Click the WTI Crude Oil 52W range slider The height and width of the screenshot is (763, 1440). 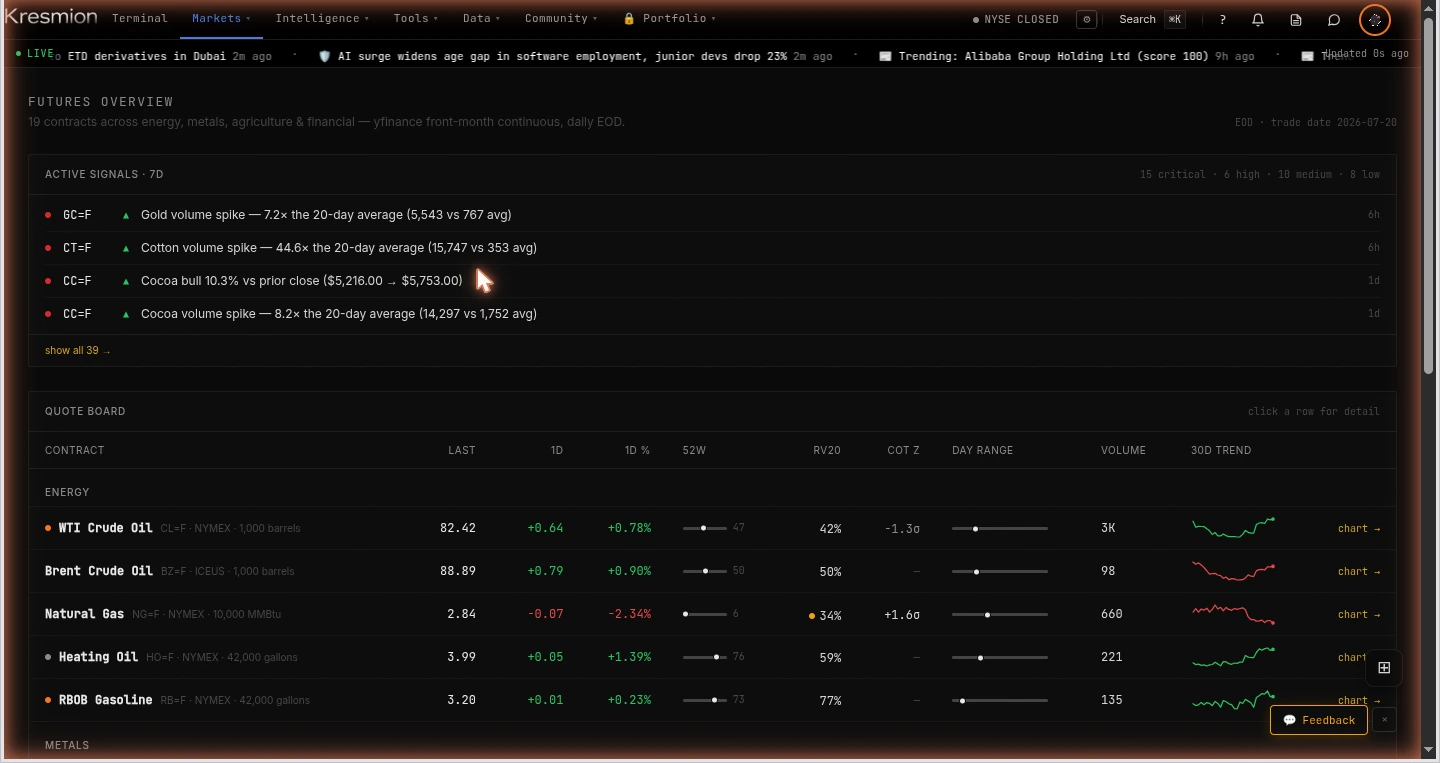click(x=705, y=528)
